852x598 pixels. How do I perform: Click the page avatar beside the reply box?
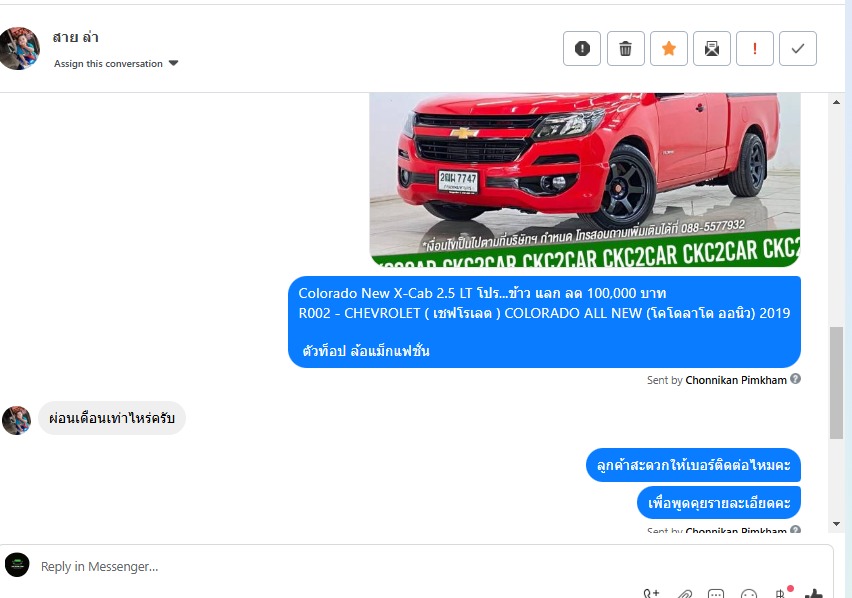[x=17, y=565]
